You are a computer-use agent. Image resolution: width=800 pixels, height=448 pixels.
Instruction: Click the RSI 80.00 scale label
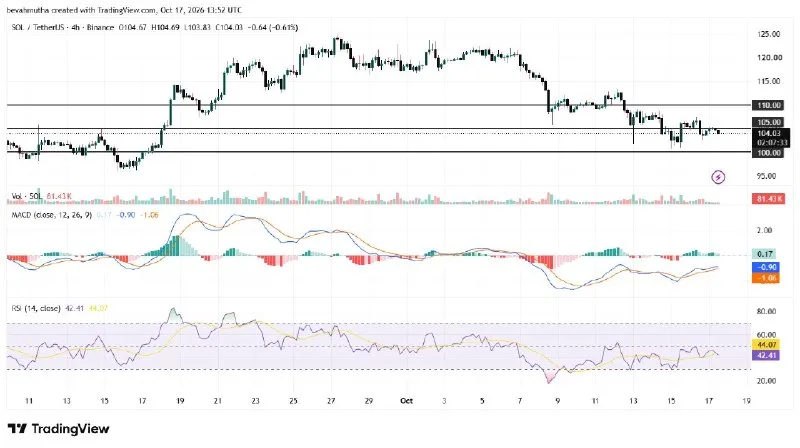(x=766, y=311)
